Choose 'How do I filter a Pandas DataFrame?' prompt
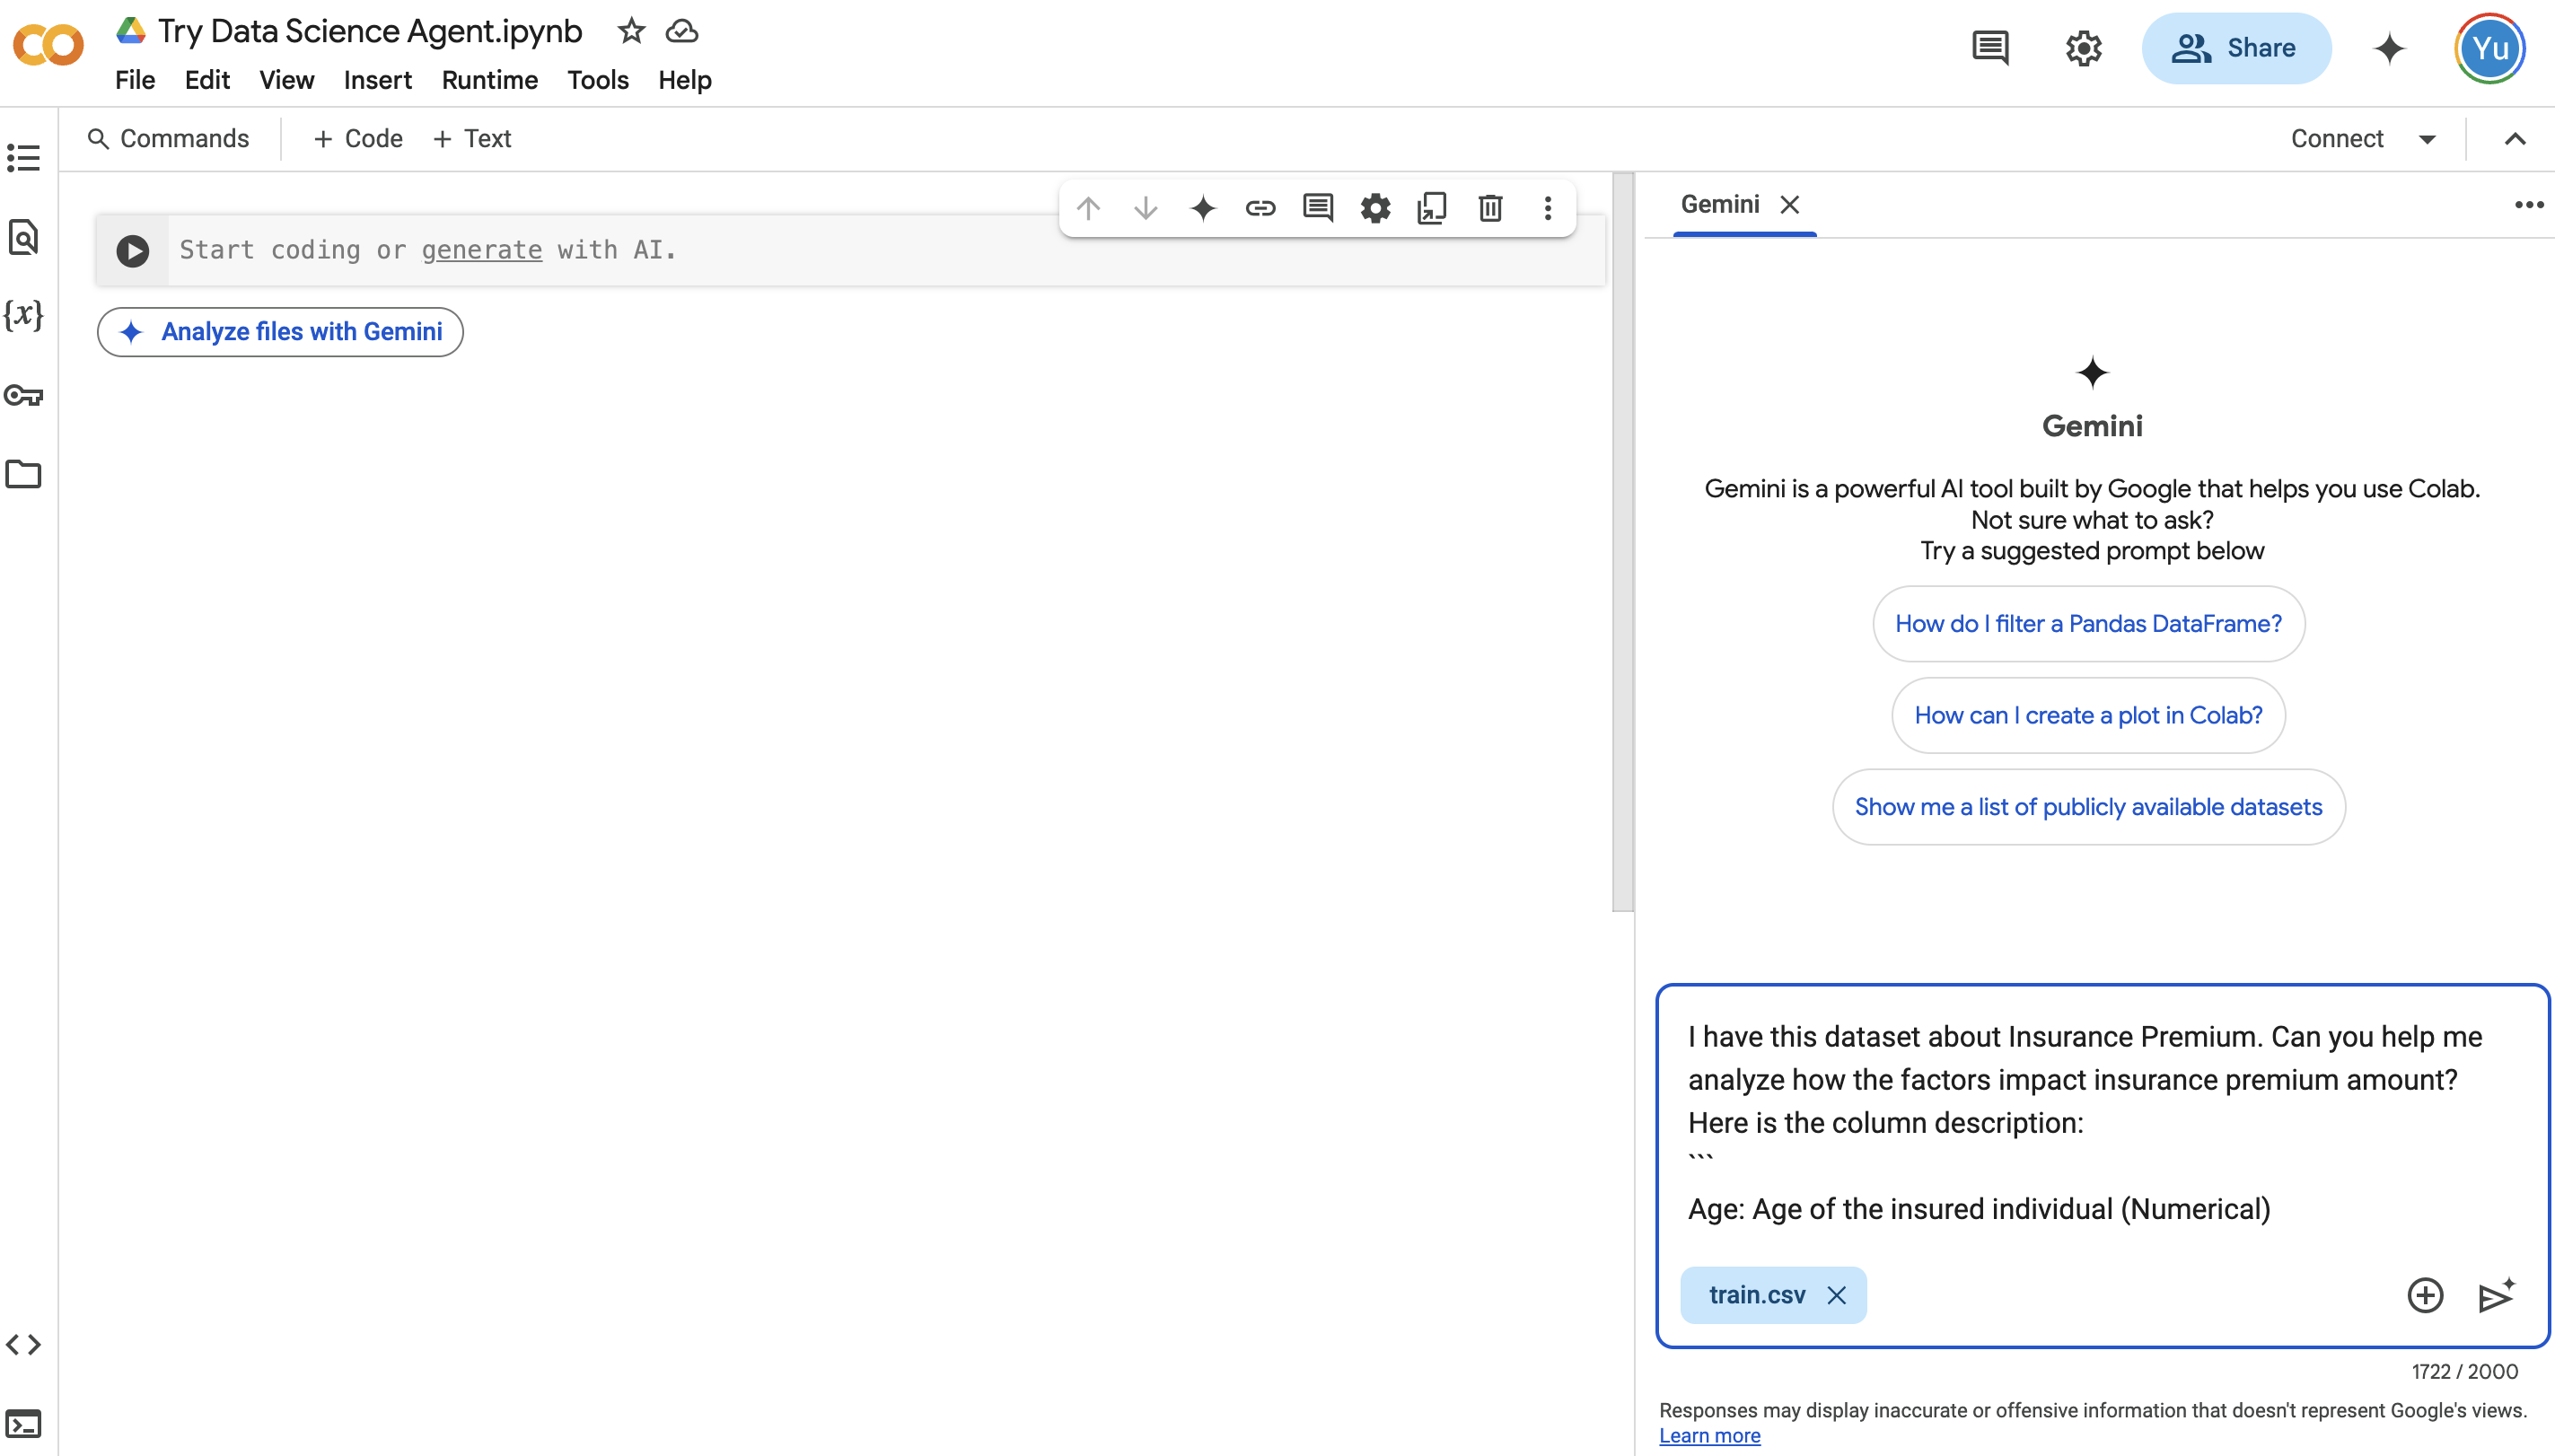 tap(2088, 623)
